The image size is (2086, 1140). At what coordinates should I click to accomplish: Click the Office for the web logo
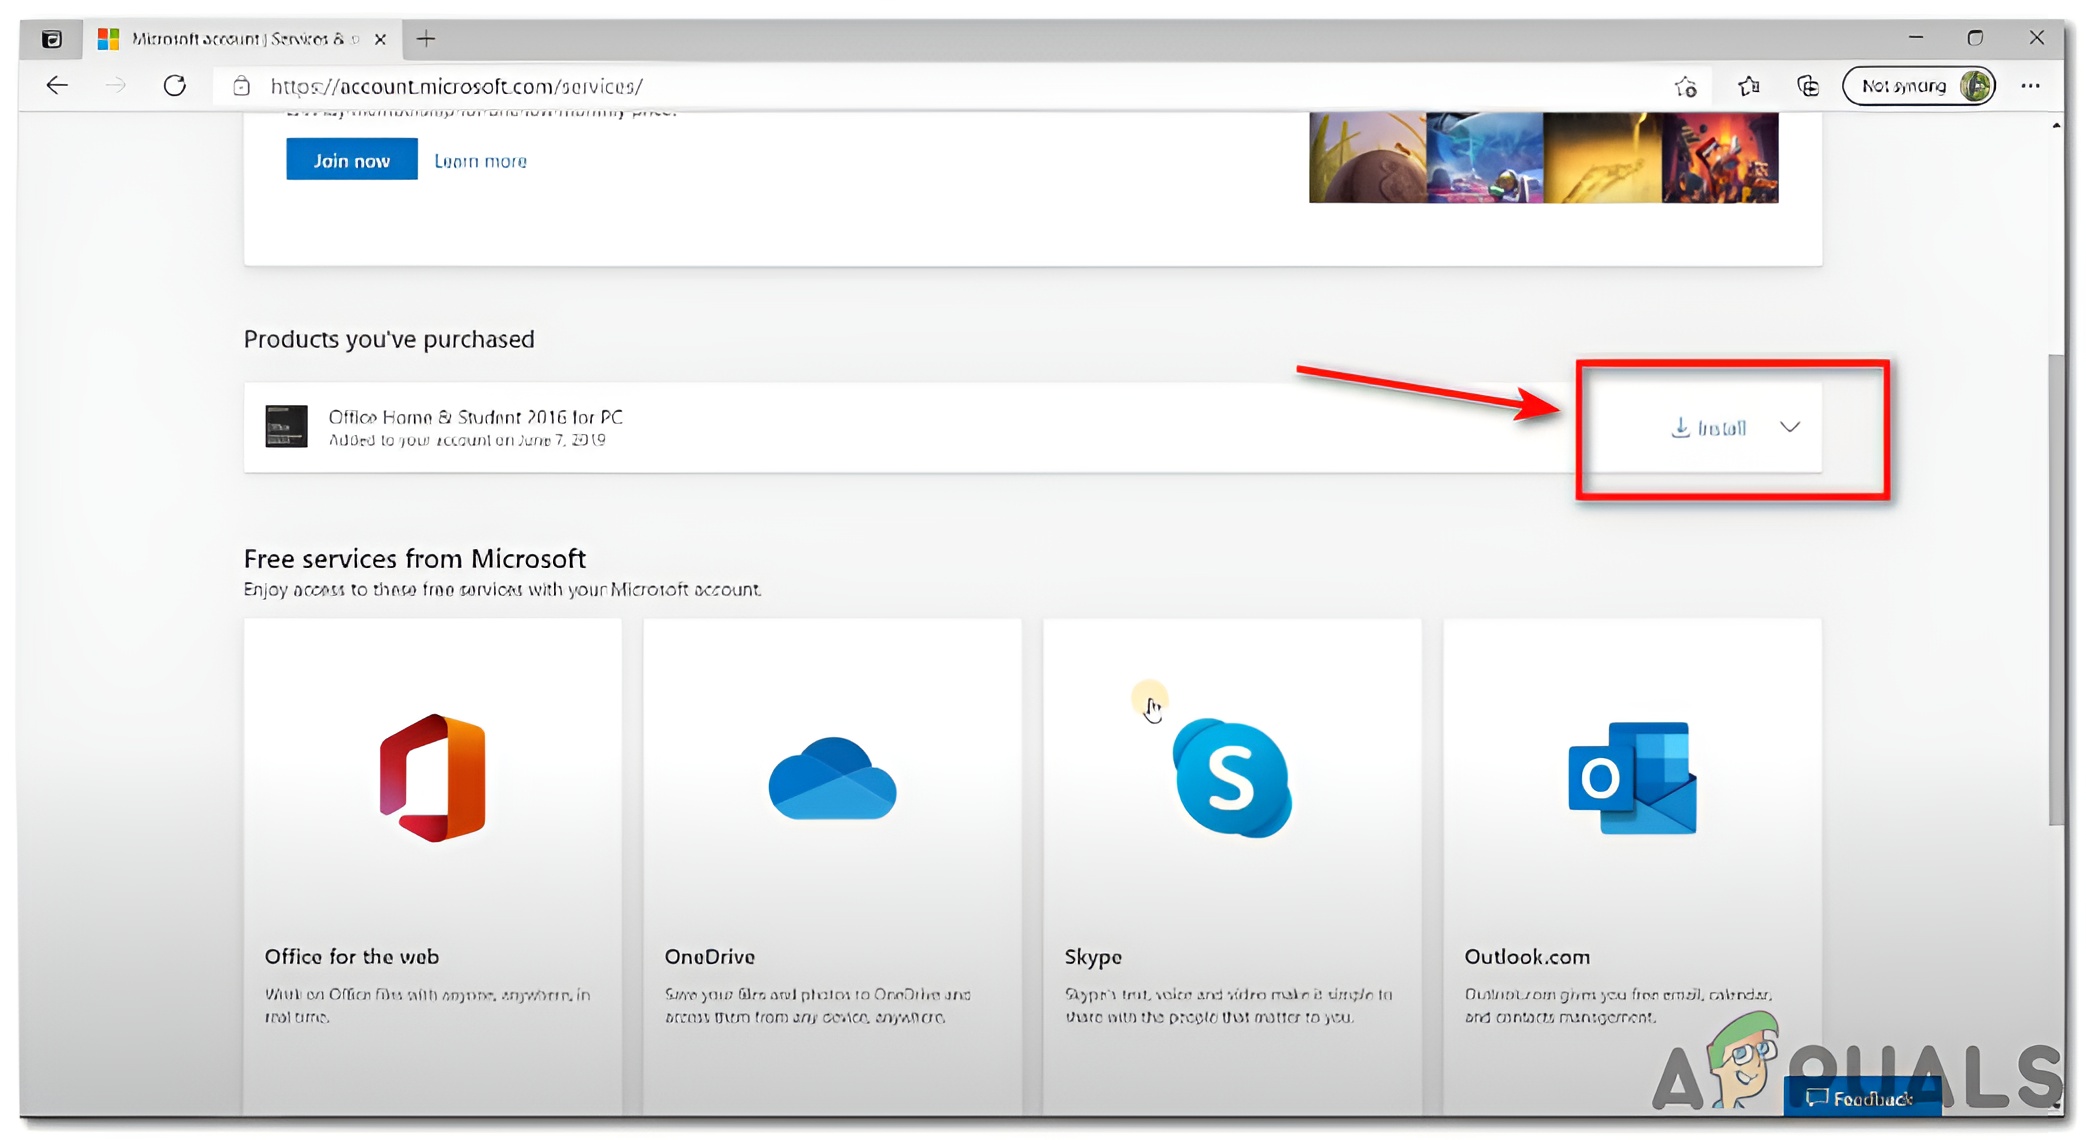point(432,778)
